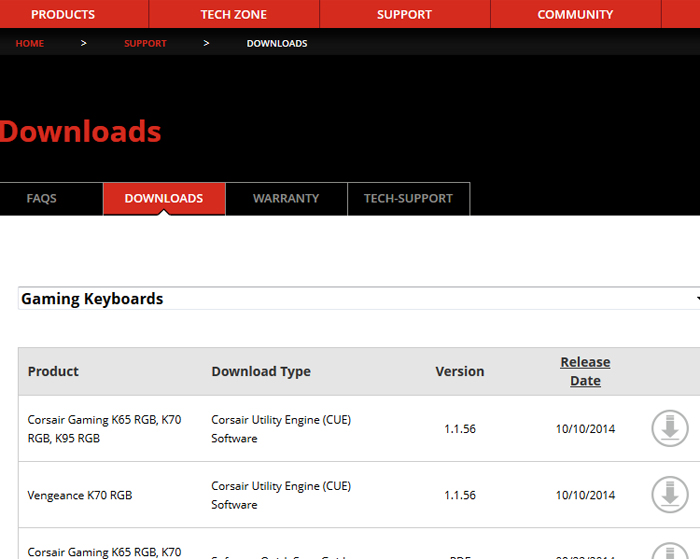This screenshot has height=559, width=700.
Task: Go to Support breadcrumb link
Action: point(145,43)
